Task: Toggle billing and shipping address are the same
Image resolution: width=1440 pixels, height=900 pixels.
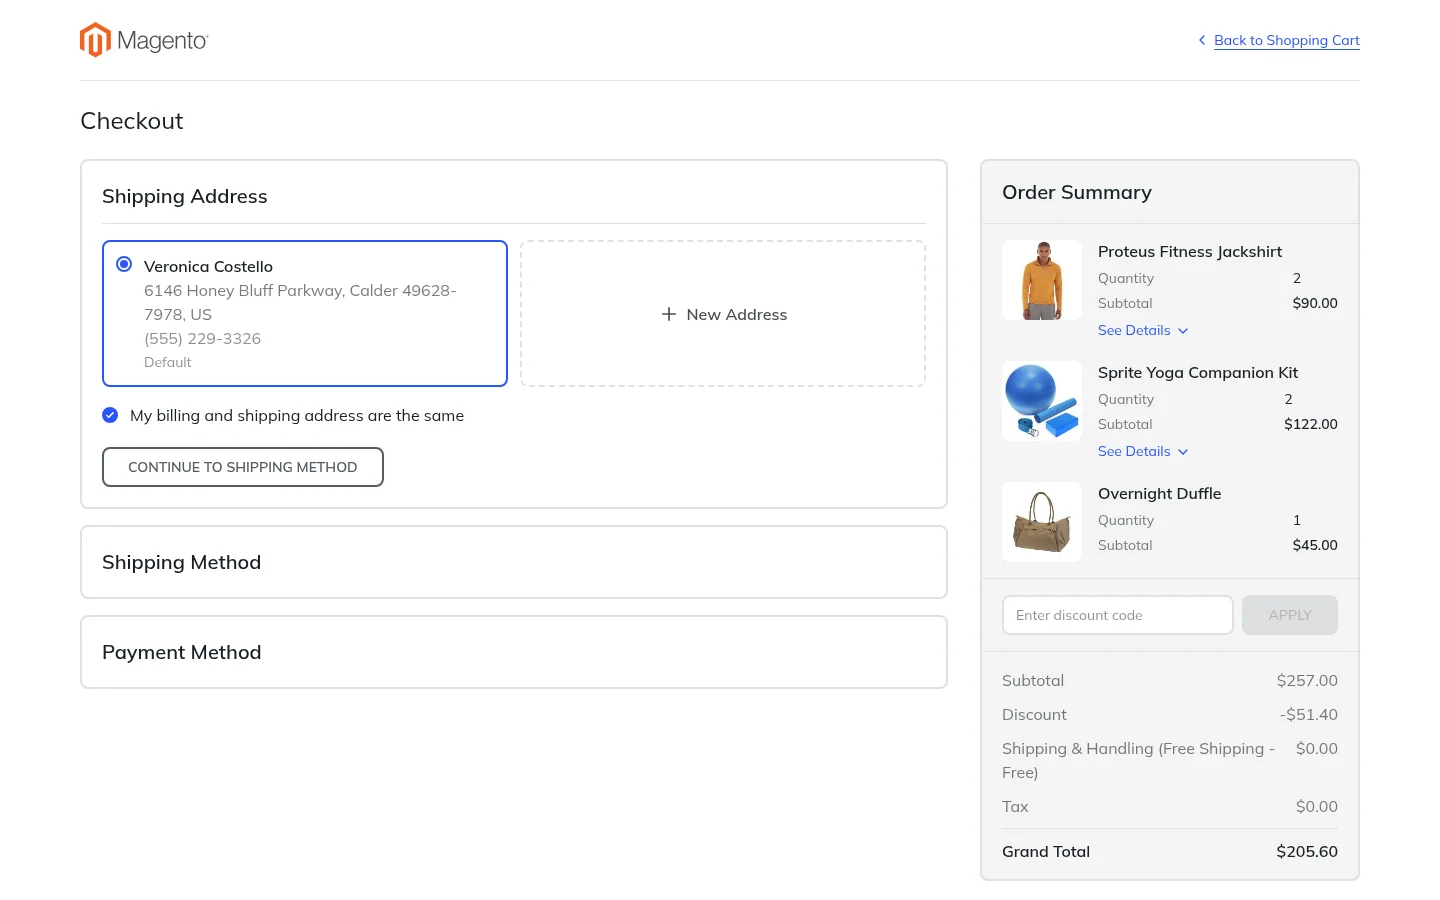Action: click(110, 415)
